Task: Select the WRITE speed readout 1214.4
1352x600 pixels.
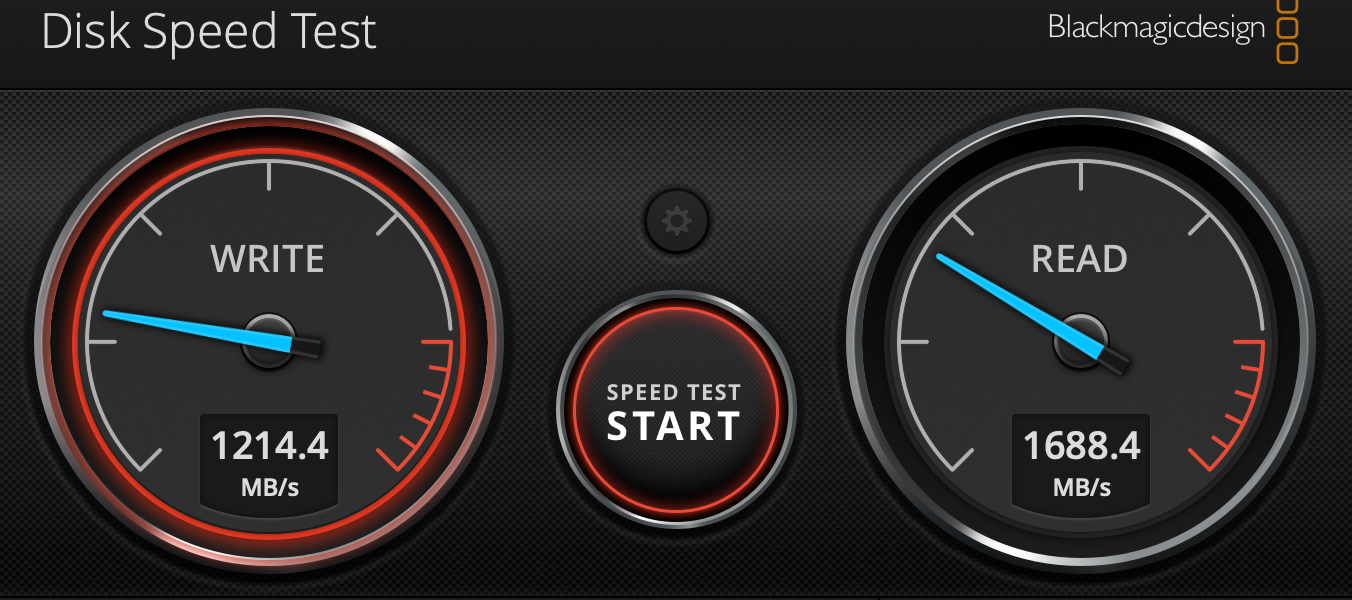Action: click(x=270, y=445)
